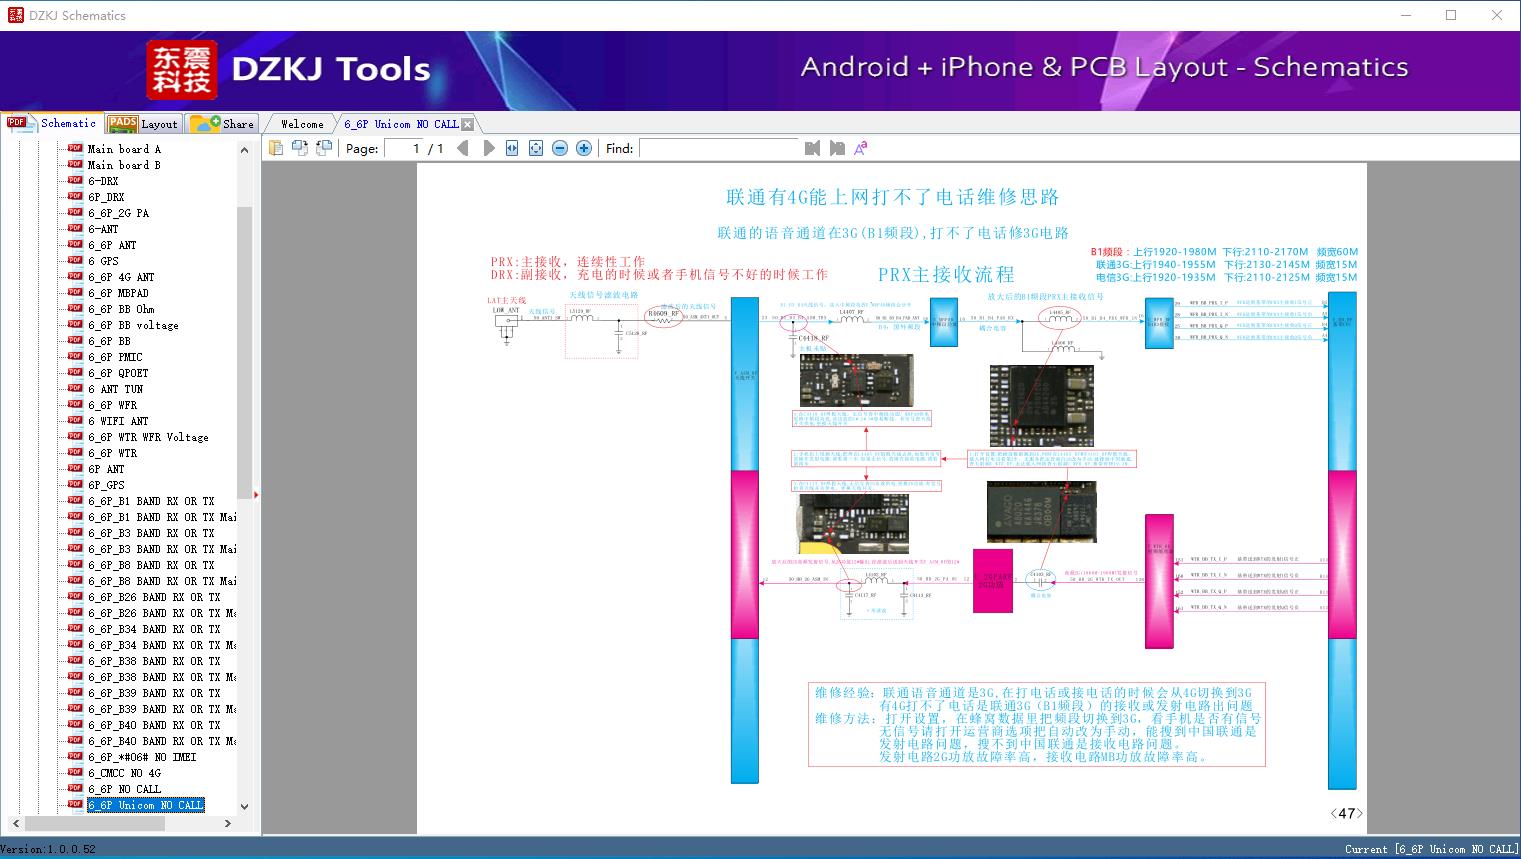Open the 6_6P BB Ohm entry
Screen dimensions: 1521x859
pyautogui.click(x=121, y=309)
